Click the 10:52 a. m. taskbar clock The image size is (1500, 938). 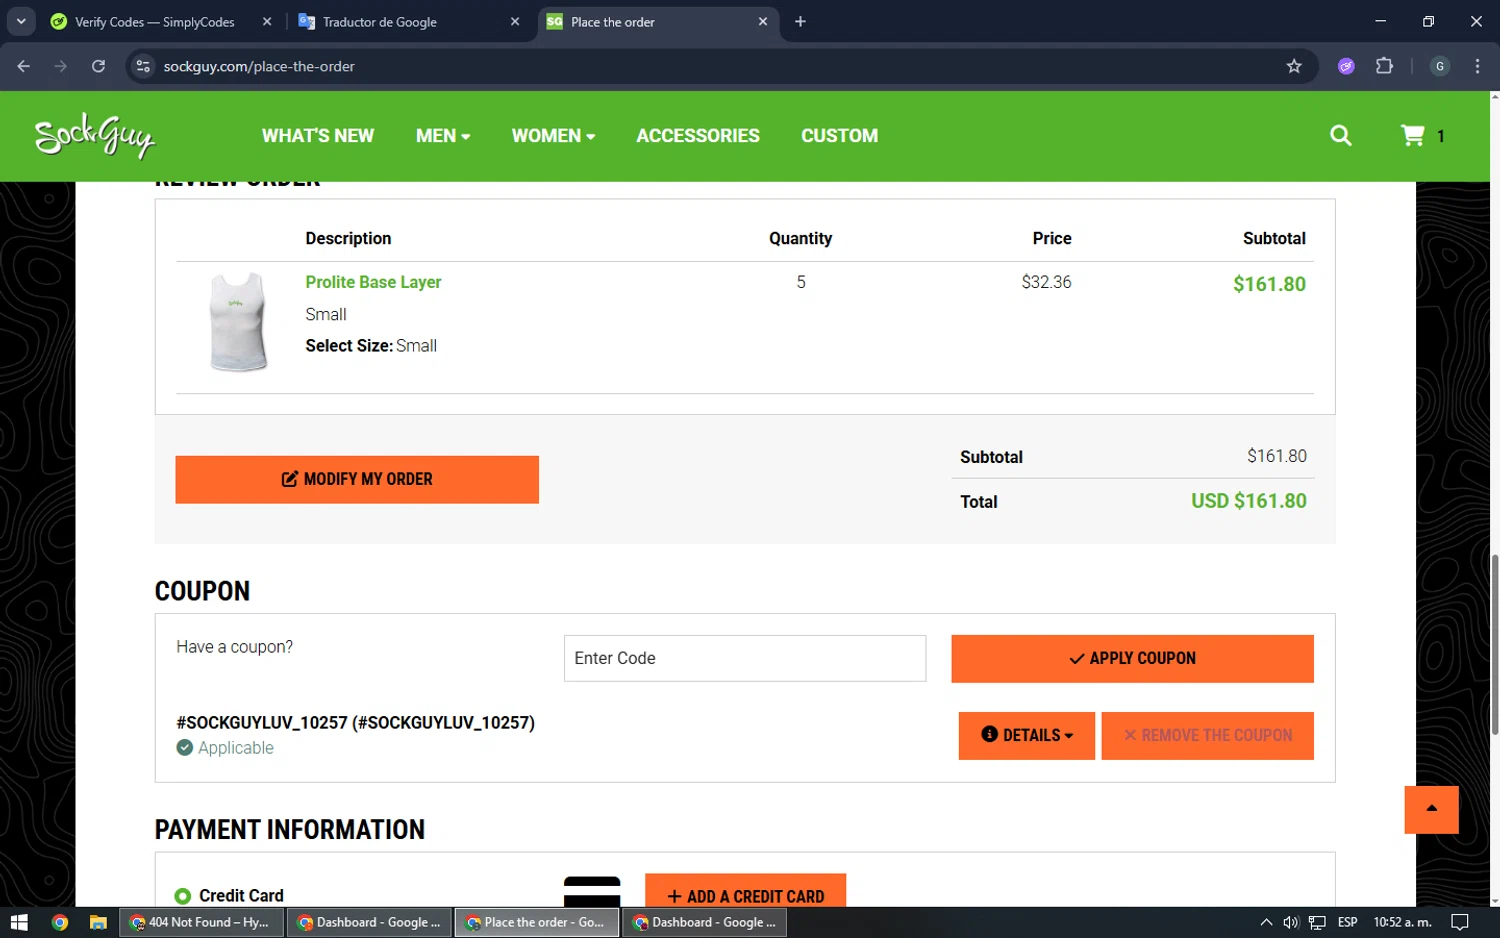(x=1402, y=922)
